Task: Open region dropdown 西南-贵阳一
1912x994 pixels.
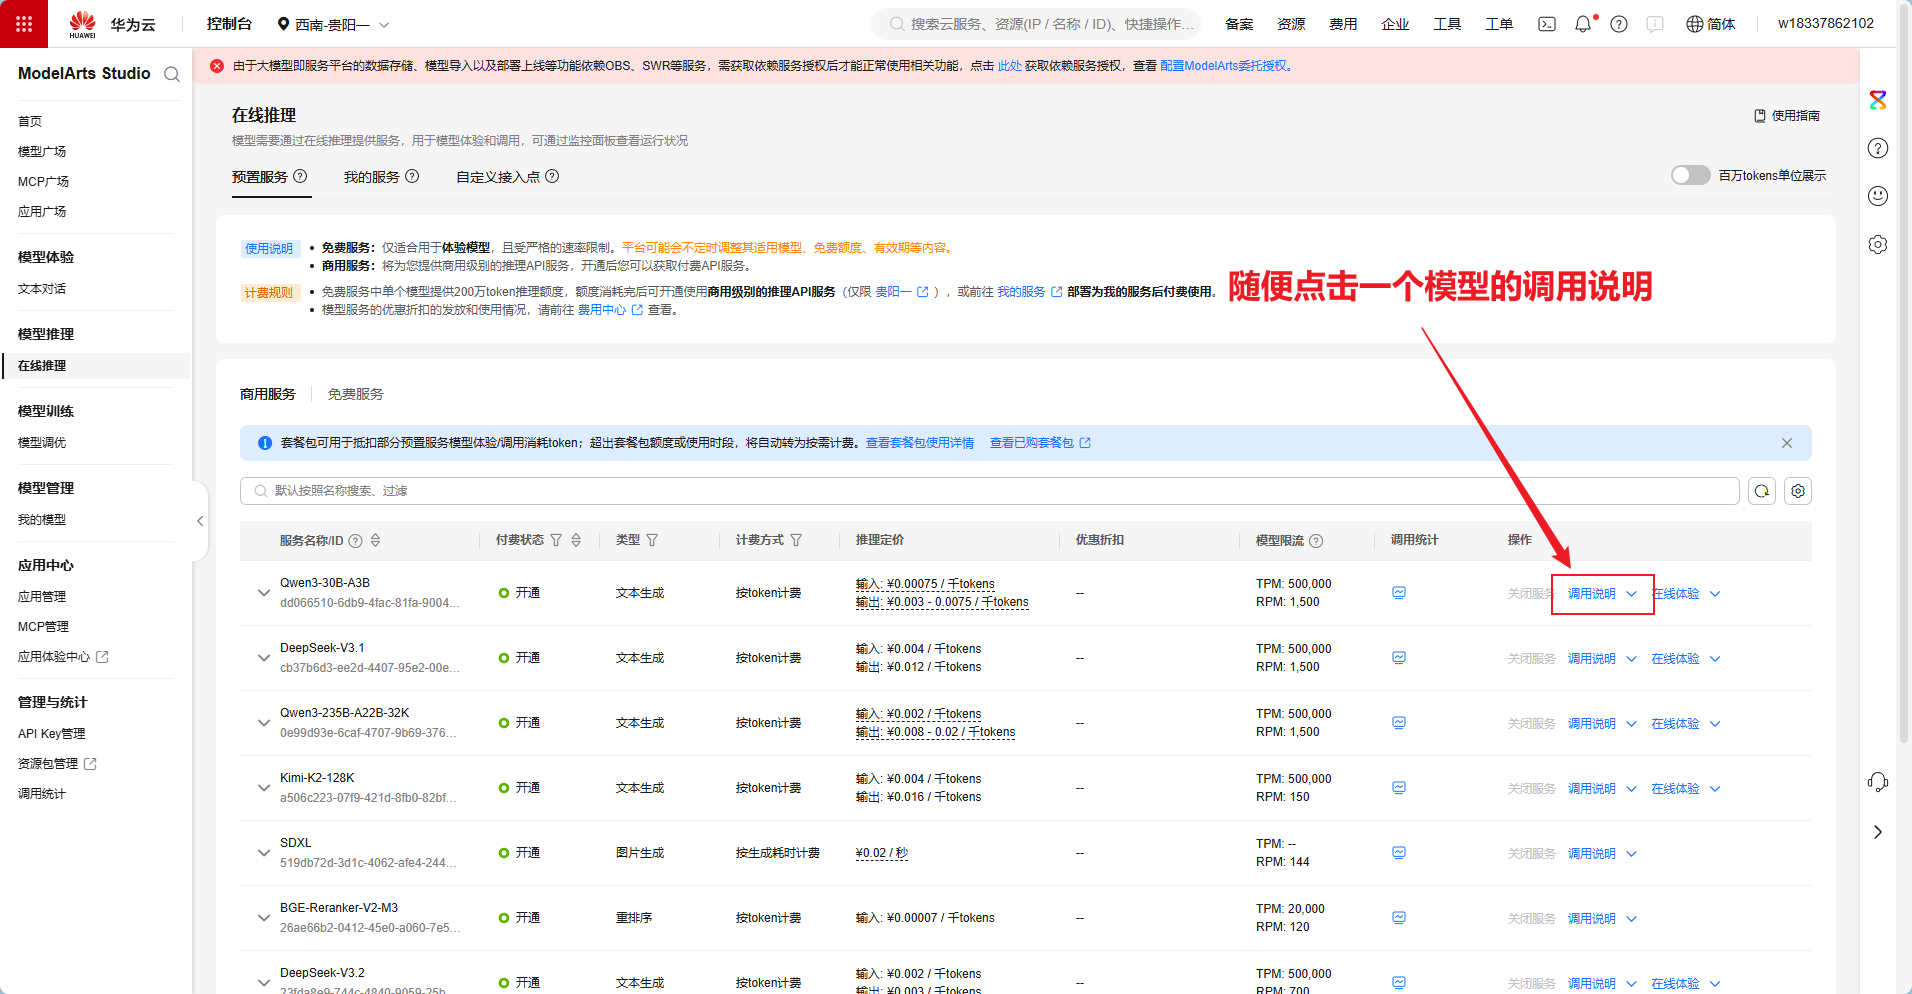Action: coord(333,24)
